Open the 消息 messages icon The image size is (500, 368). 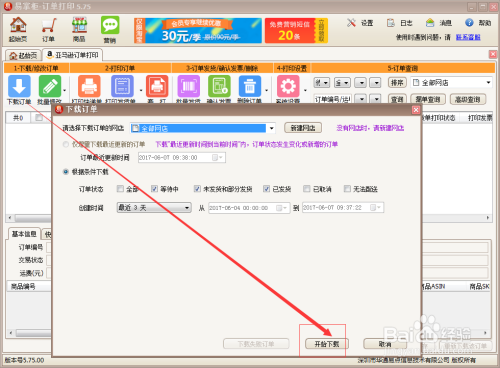[439, 23]
